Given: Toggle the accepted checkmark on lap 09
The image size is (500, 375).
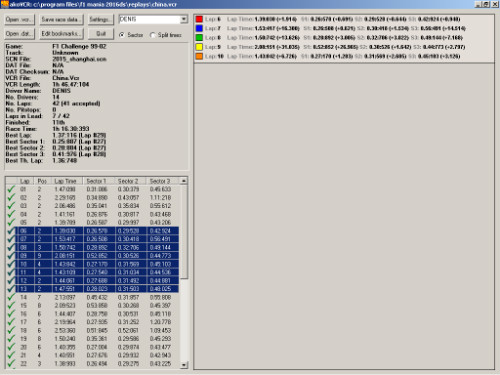Looking at the screenshot, I should [x=11, y=256].
